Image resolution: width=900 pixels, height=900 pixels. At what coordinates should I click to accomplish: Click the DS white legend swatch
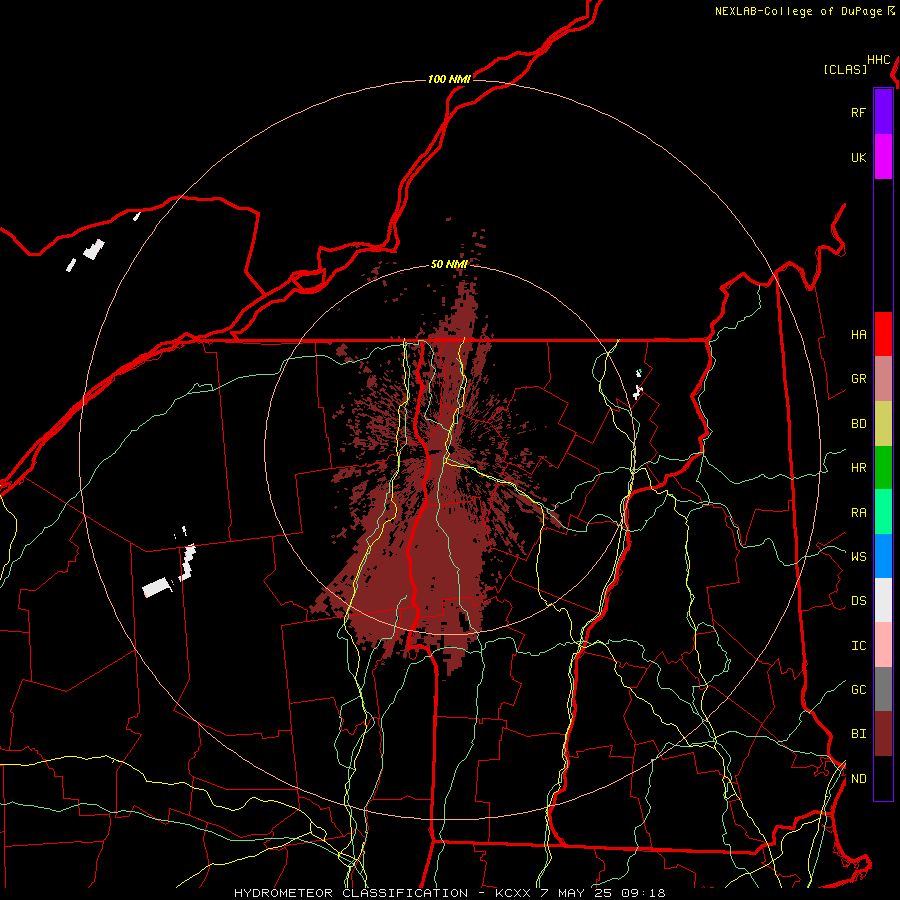click(x=883, y=600)
